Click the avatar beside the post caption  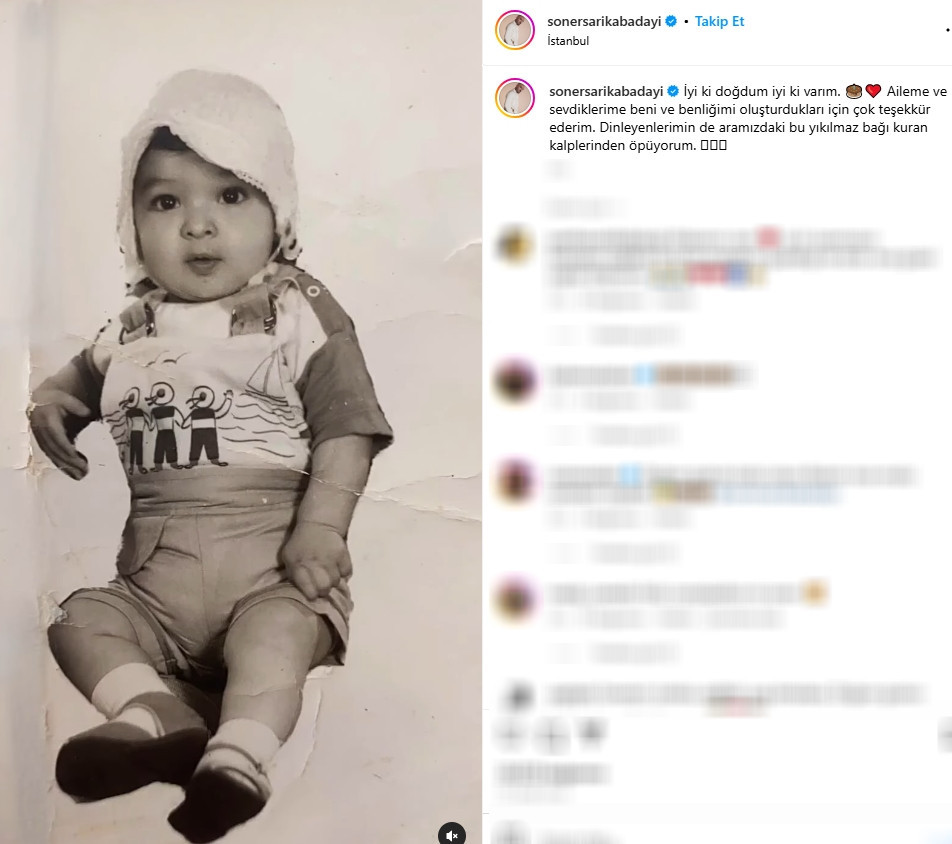pyautogui.click(x=515, y=97)
